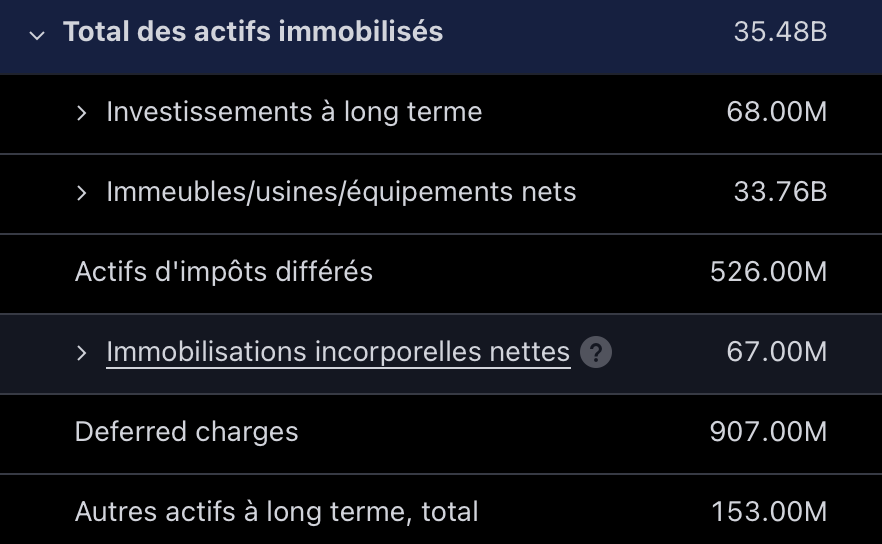This screenshot has width=882, height=544.
Task: Open the Immobilisations incorporelles nettes link
Action: click(x=338, y=352)
